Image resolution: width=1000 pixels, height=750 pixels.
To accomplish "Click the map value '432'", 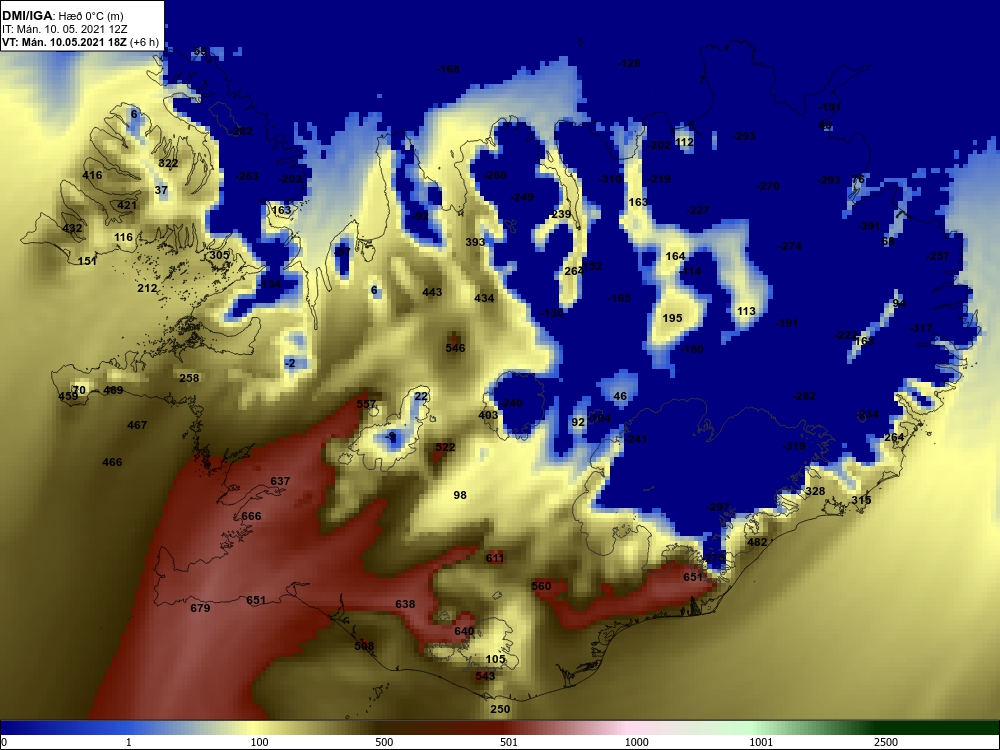I will point(72,228).
